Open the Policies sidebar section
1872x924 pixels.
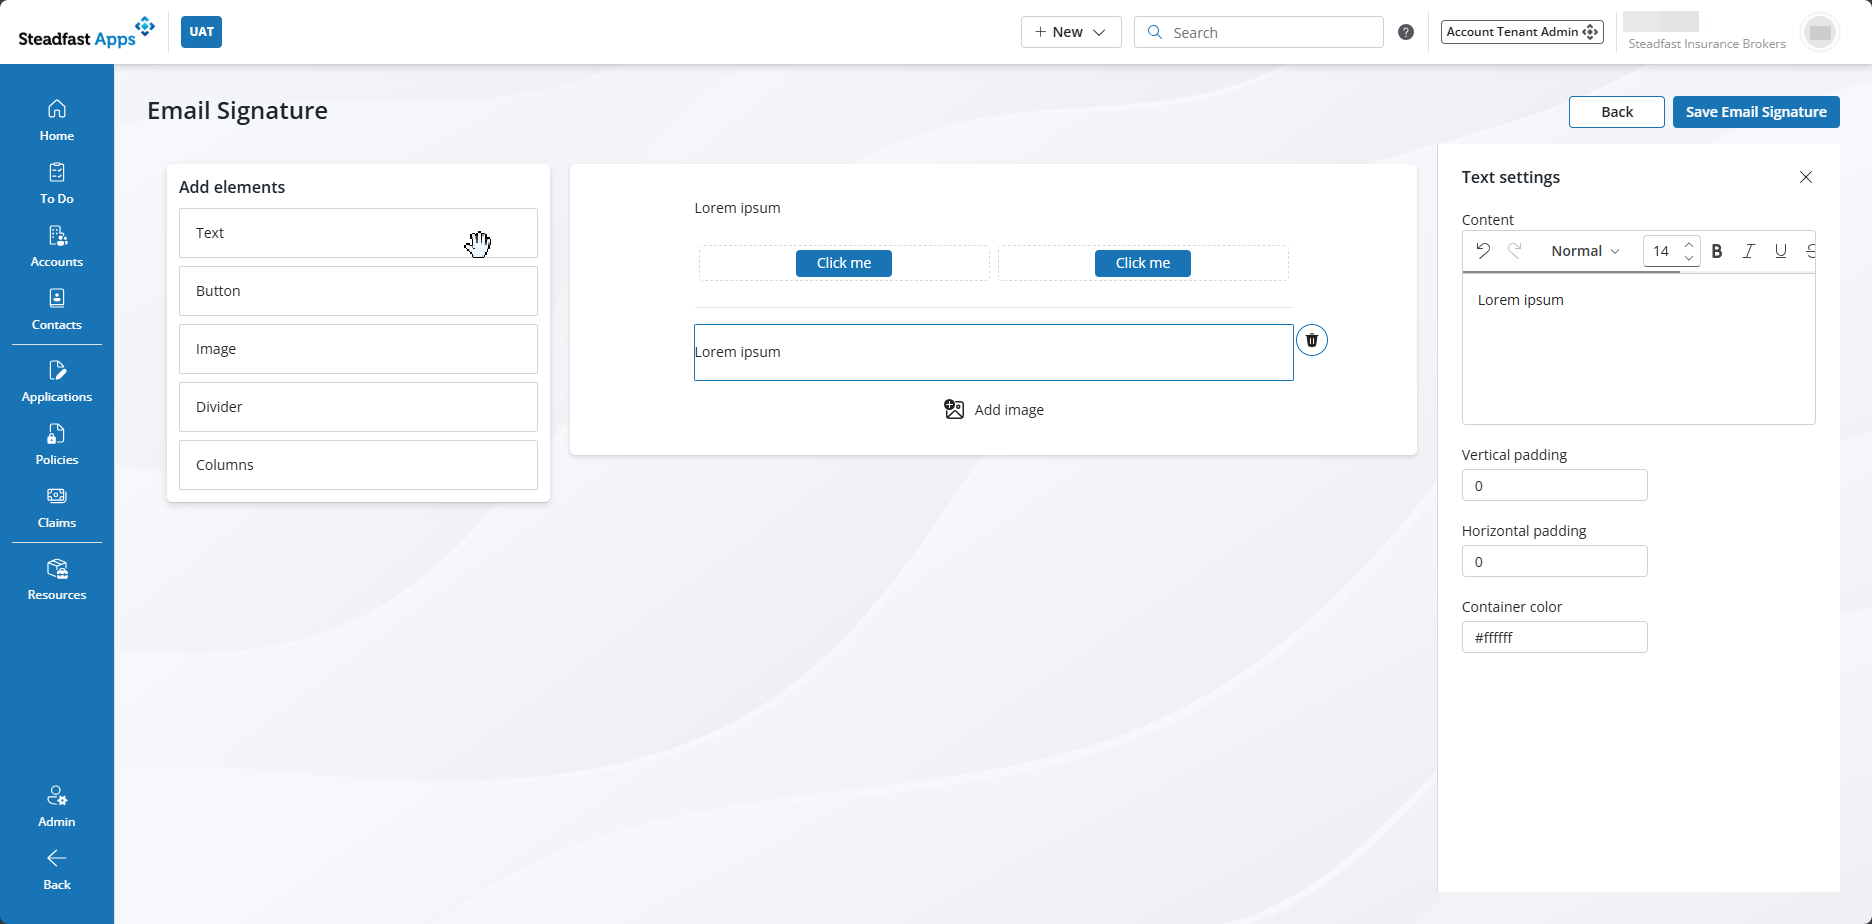point(57,445)
